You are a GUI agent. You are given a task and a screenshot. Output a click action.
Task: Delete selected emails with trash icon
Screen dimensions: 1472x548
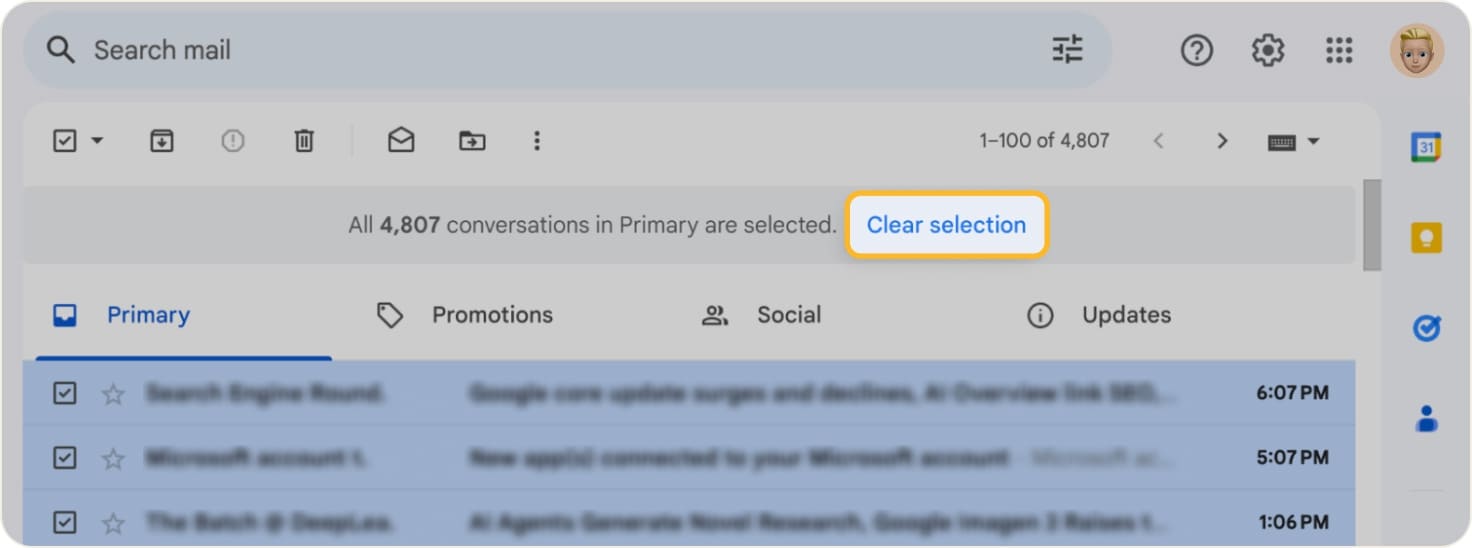click(304, 141)
